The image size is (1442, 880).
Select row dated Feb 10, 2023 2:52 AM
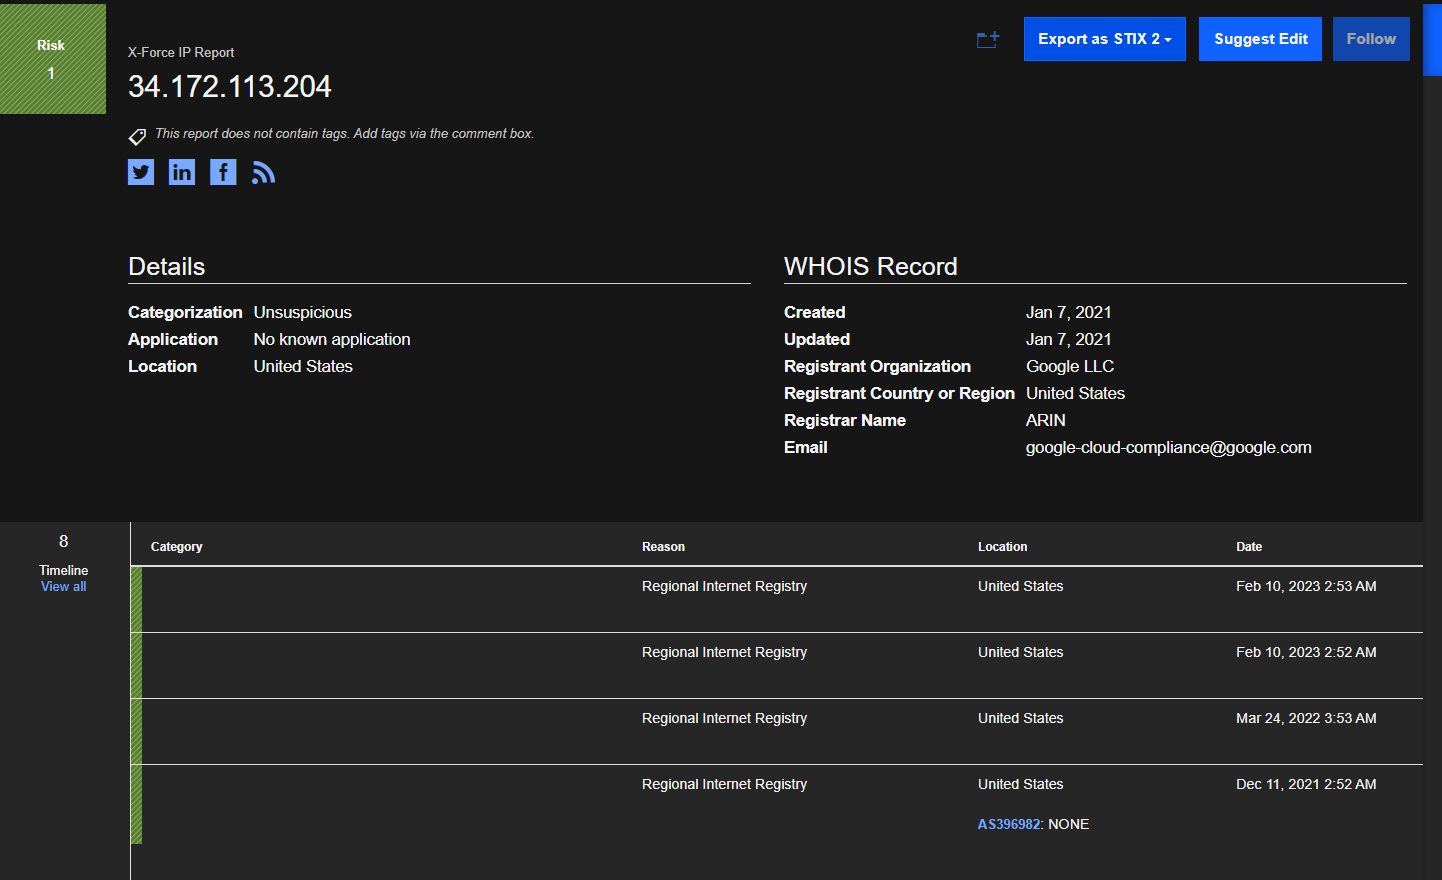click(x=777, y=665)
